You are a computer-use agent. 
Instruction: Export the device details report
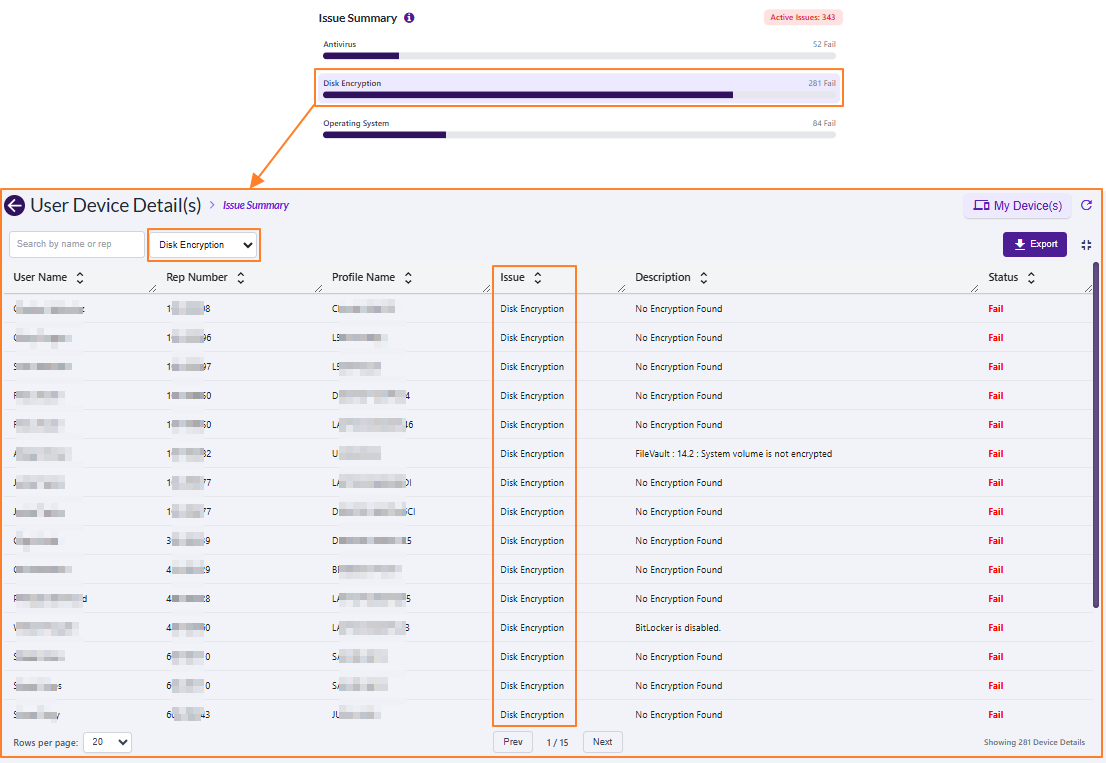click(1035, 244)
